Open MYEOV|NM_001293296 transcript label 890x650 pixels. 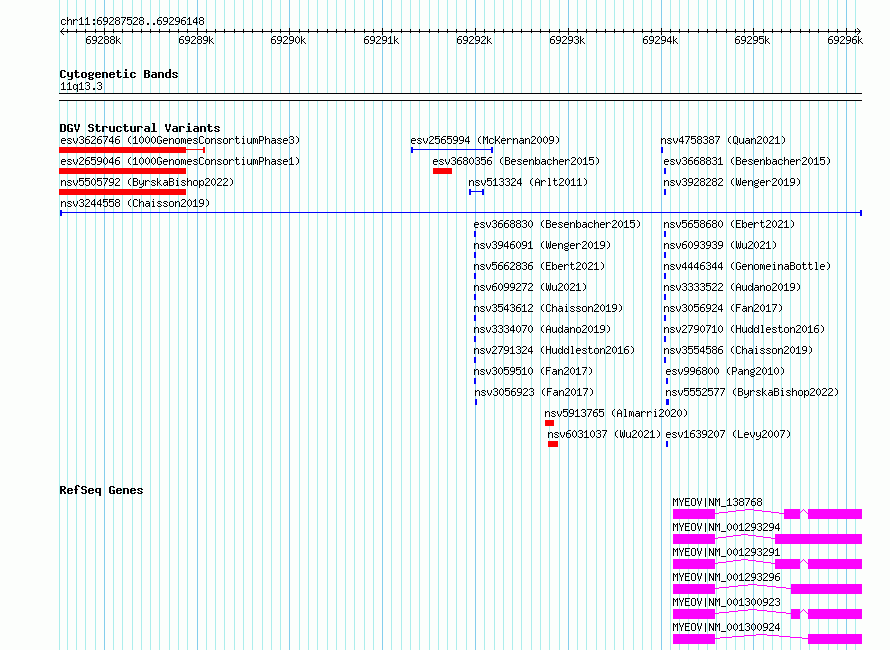727,577
